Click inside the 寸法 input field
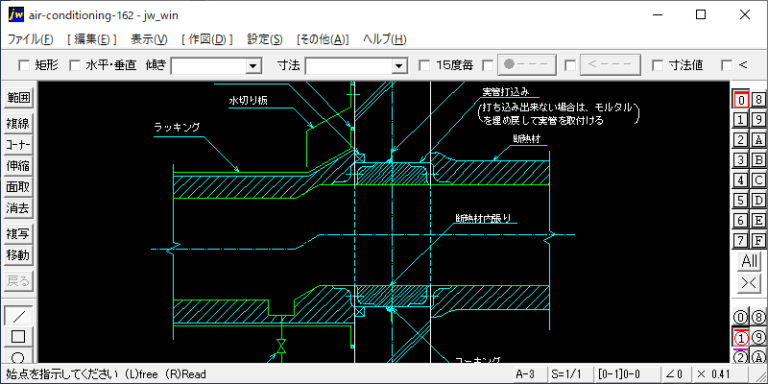Image resolution: width=768 pixels, height=384 pixels. [x=349, y=66]
